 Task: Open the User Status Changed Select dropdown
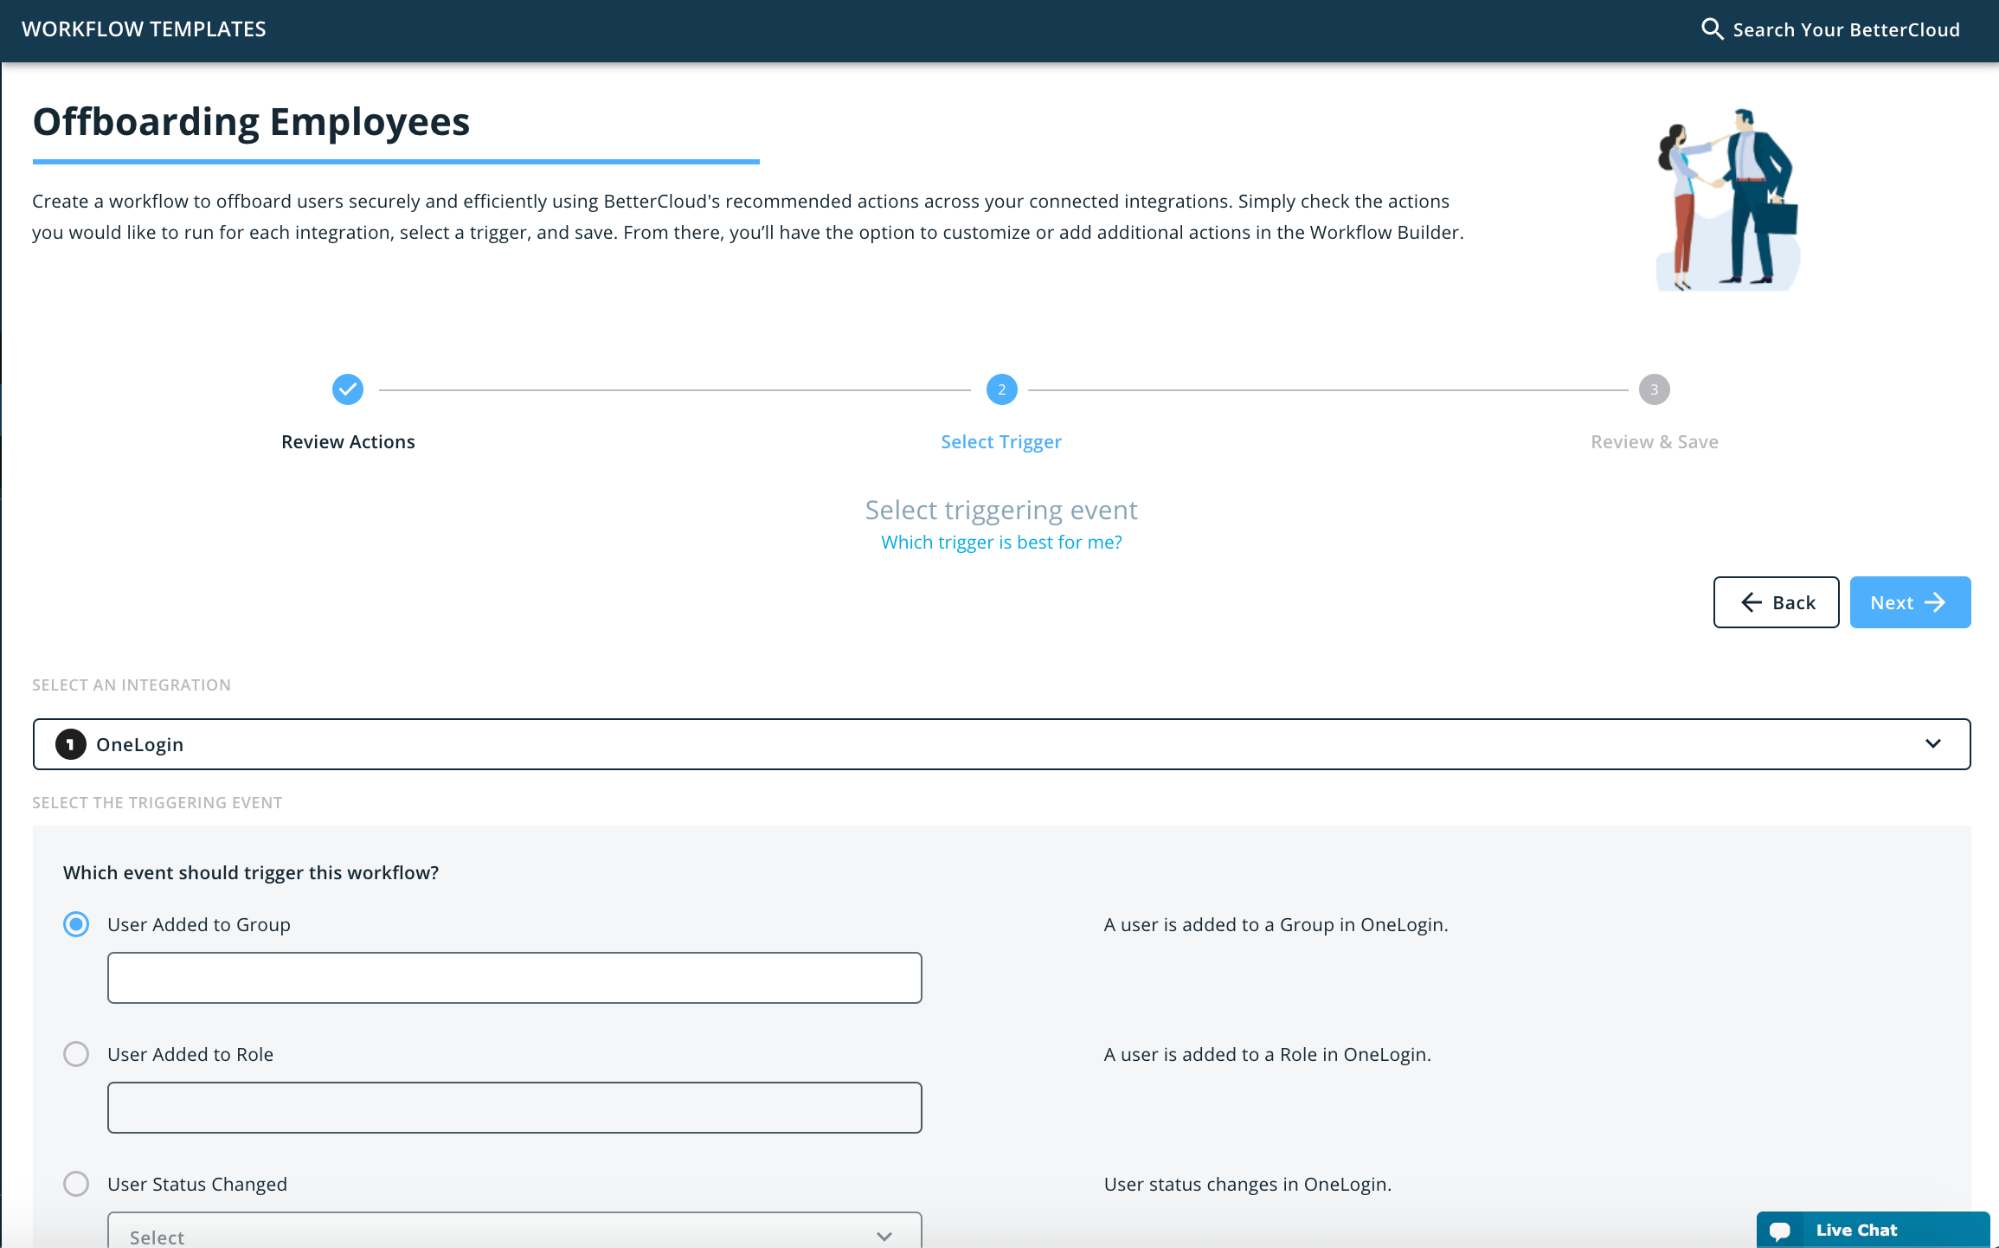[x=514, y=1231]
